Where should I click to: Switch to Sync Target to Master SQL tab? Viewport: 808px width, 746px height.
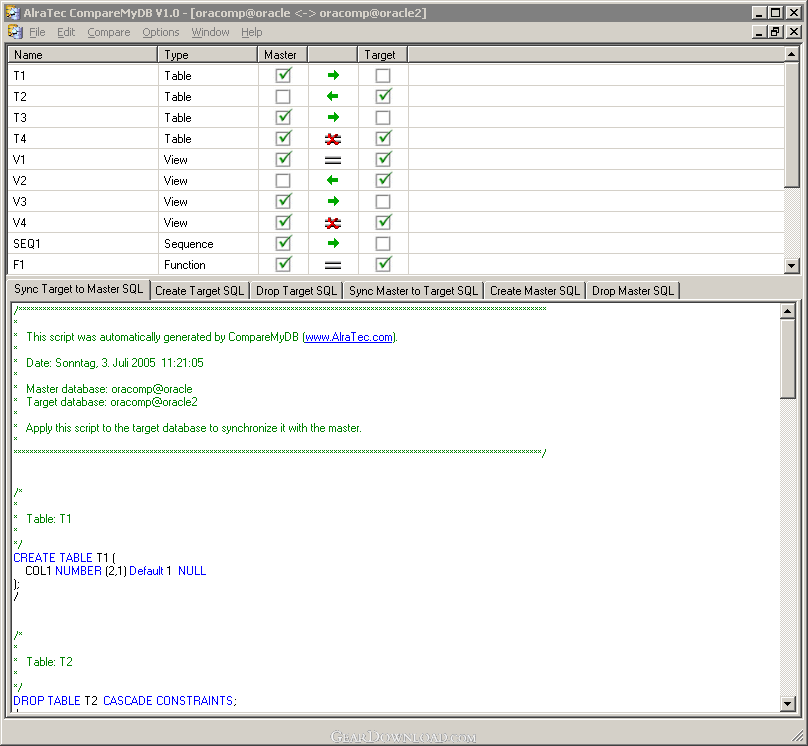pyautogui.click(x=78, y=290)
